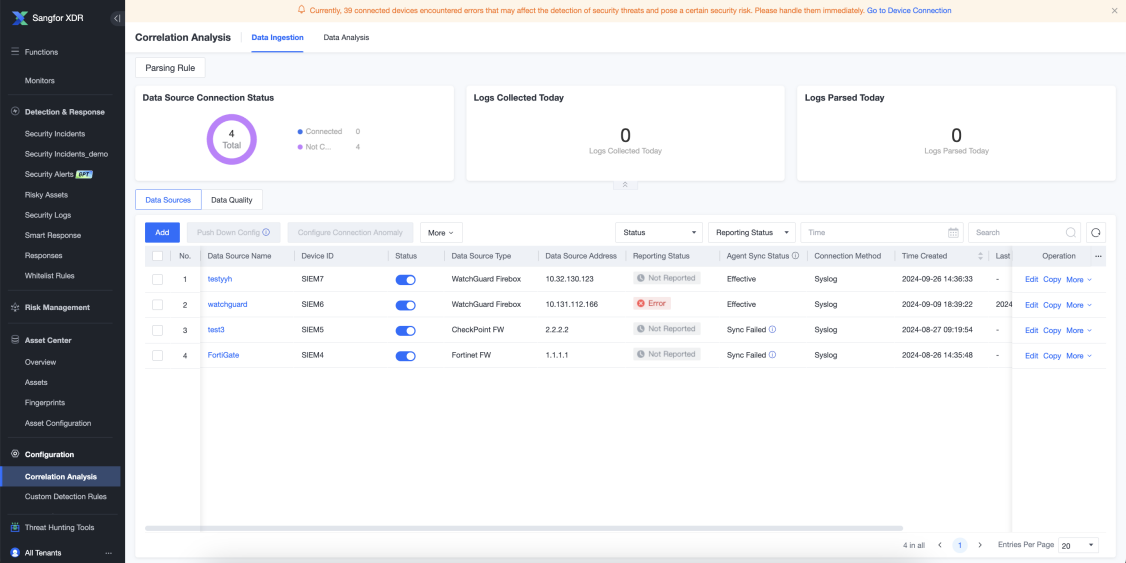Toggle status switch for FortiGate
Viewport: 1126px width, 563px height.
(x=406, y=355)
